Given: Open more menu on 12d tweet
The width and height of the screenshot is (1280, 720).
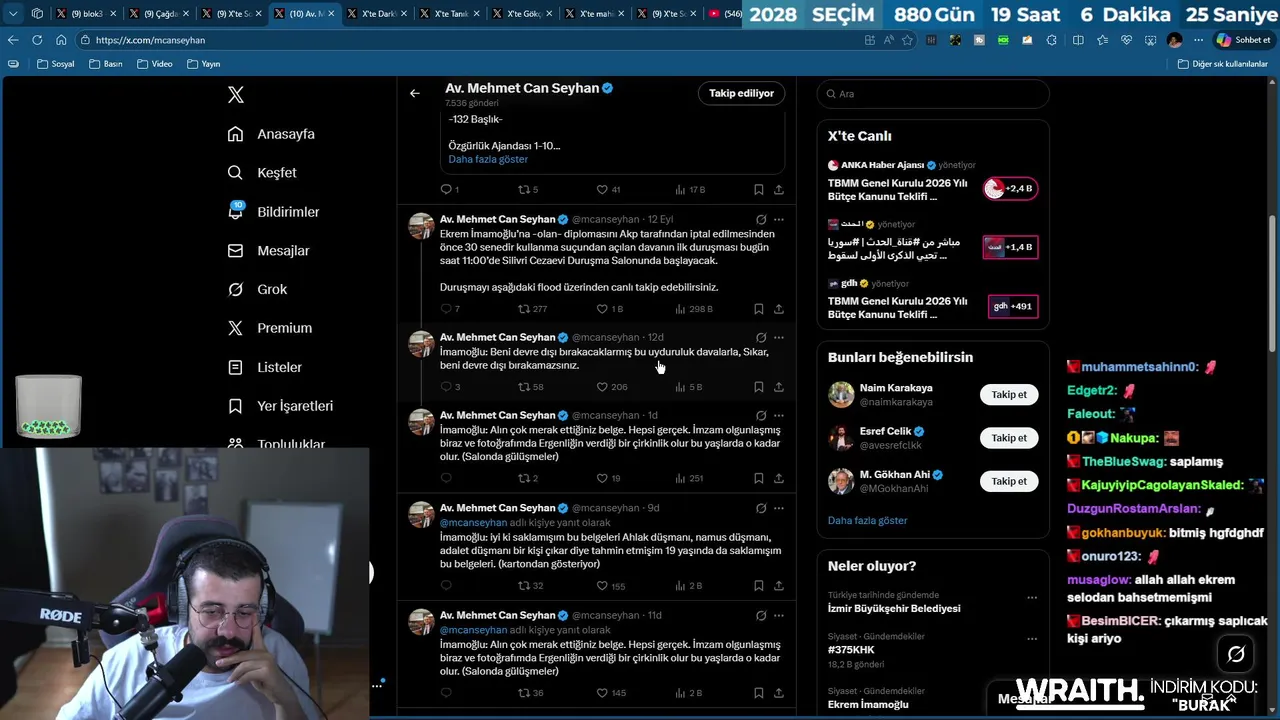Looking at the screenshot, I should [779, 338].
